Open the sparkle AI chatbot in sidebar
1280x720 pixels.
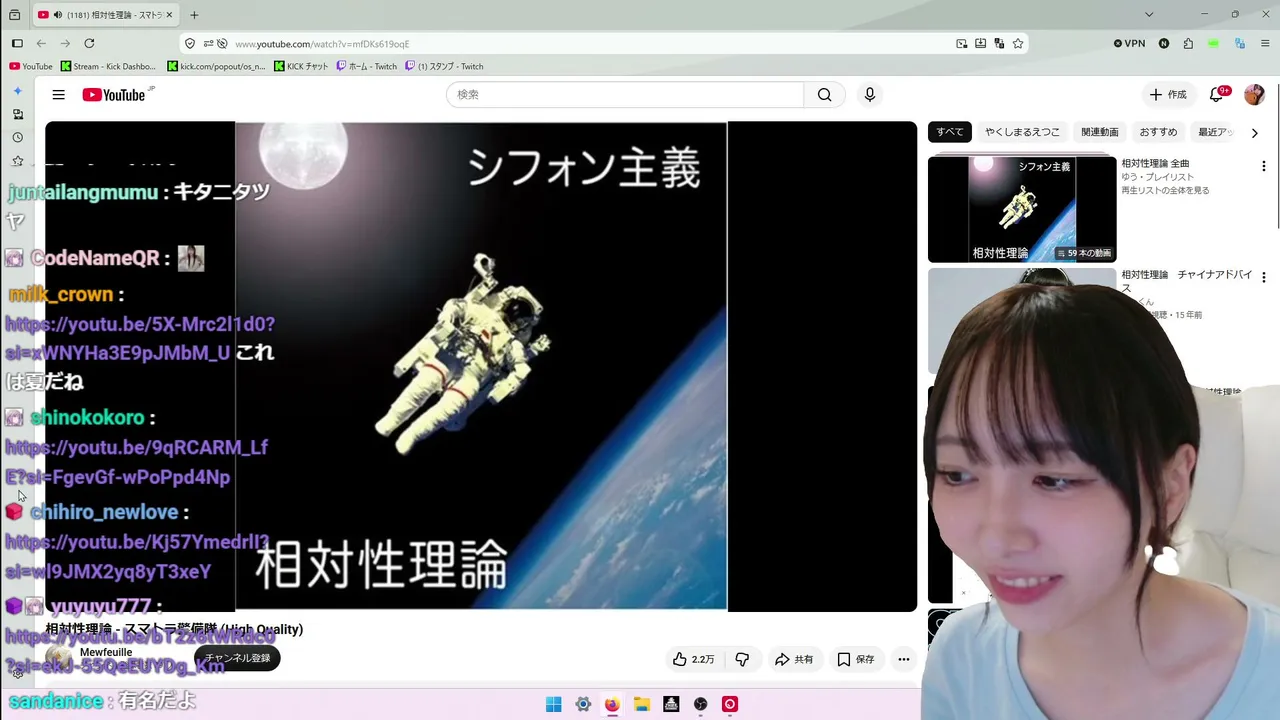click(x=17, y=91)
